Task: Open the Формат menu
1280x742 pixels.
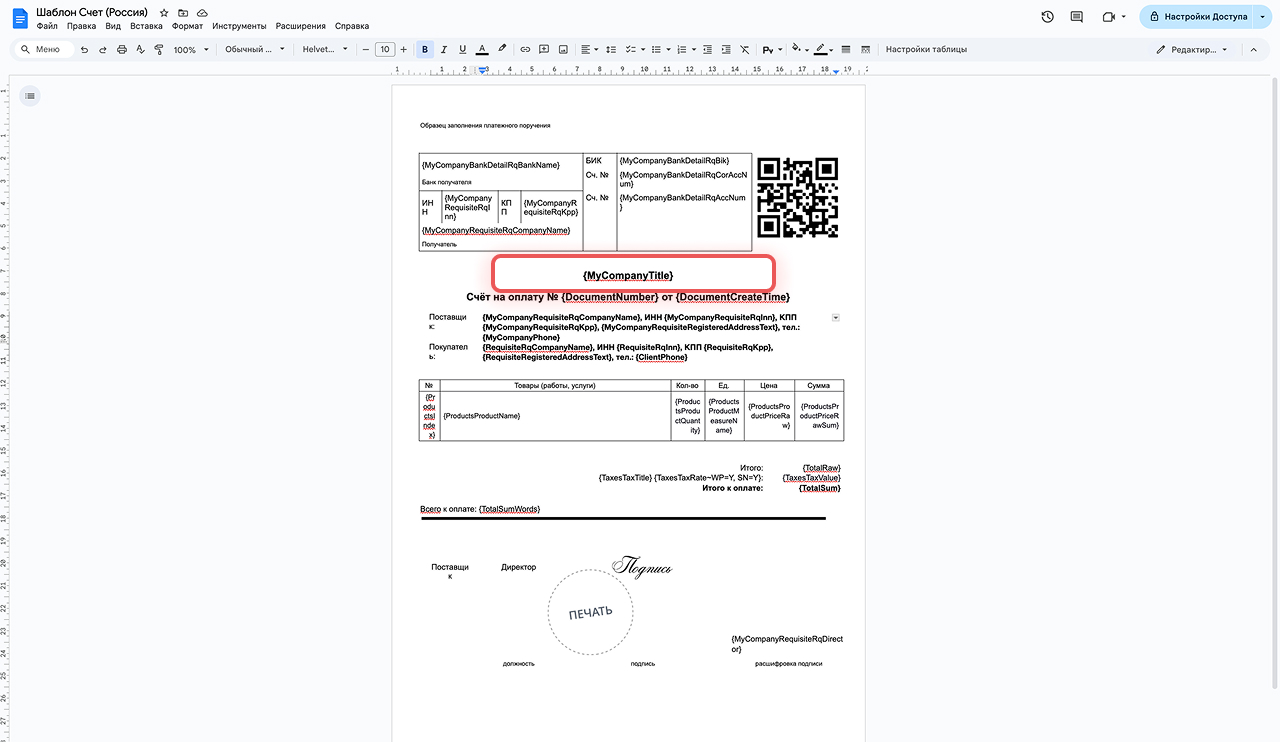Action: (187, 26)
